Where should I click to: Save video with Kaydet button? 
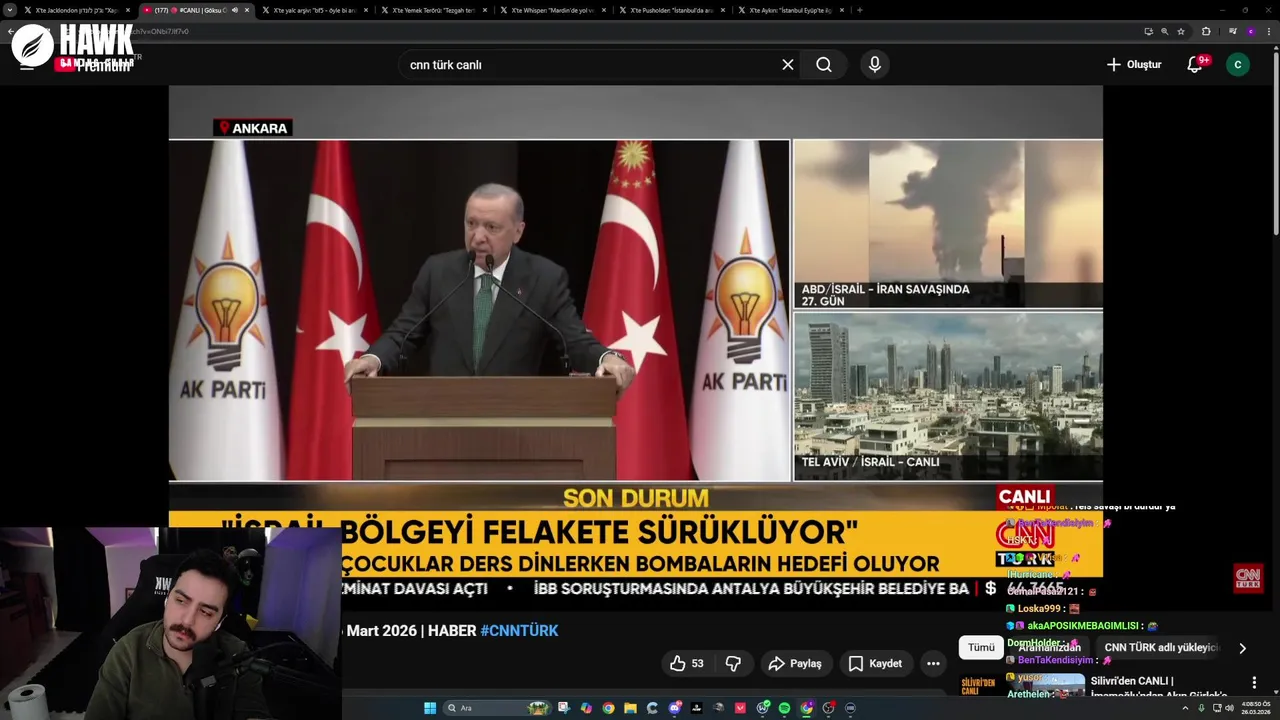pyautogui.click(x=875, y=663)
